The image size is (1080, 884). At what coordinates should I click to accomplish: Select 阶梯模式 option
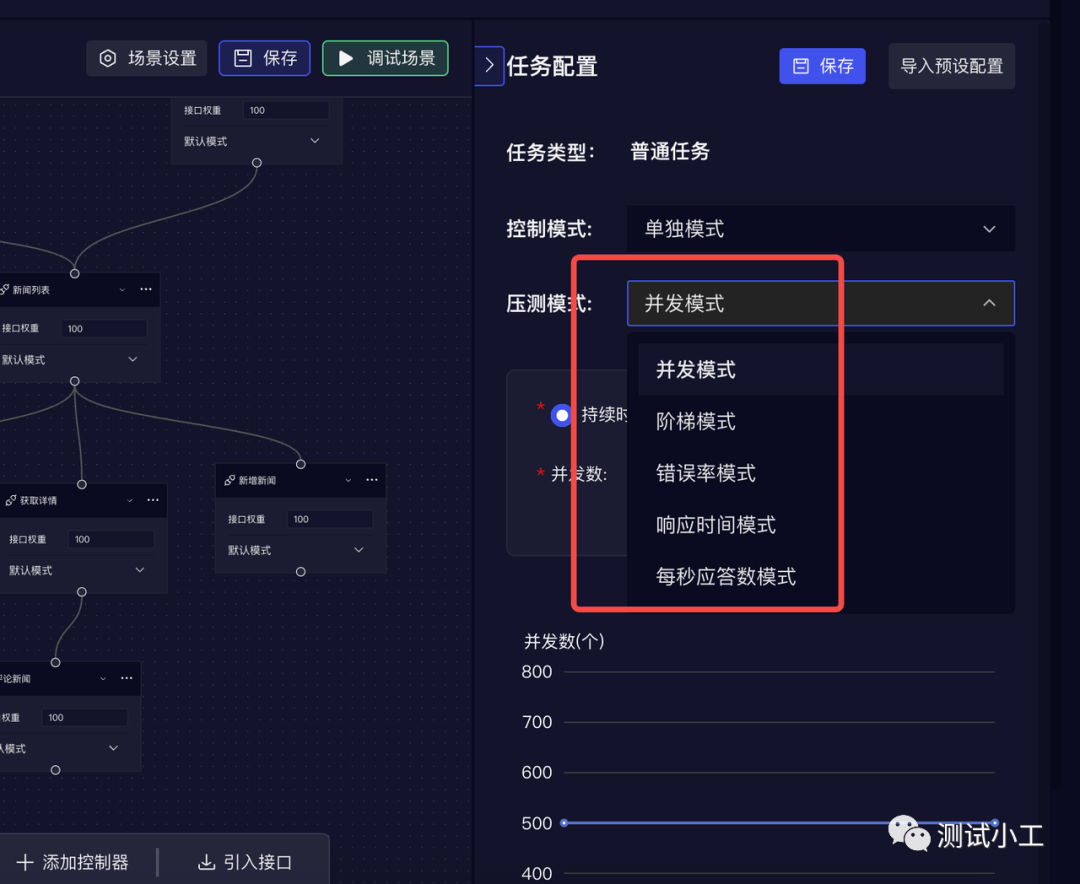click(x=820, y=421)
